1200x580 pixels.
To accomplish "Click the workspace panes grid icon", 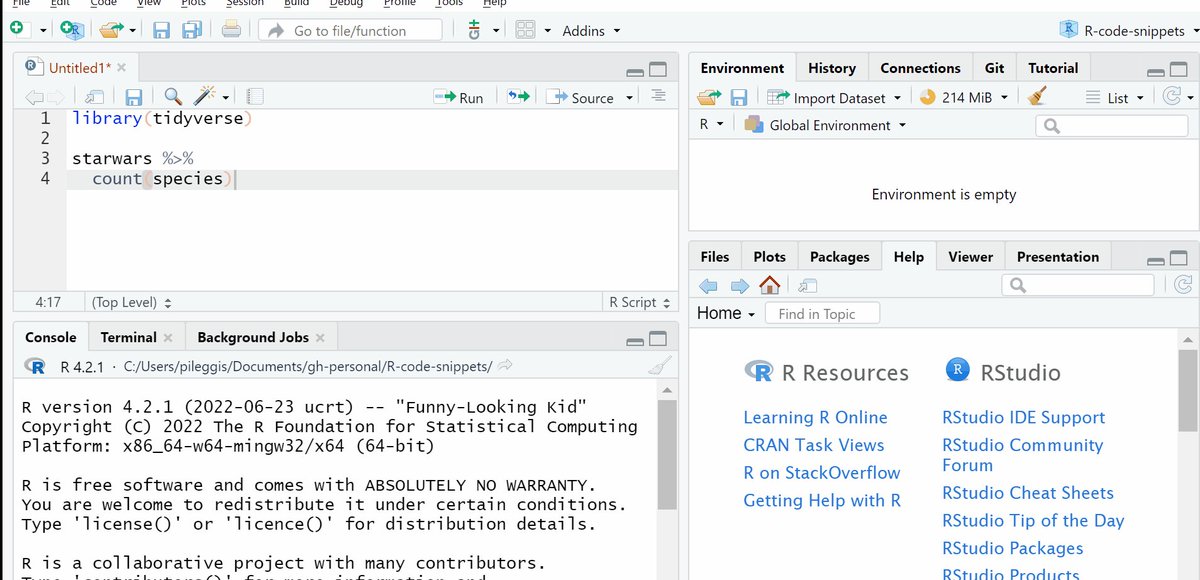I will pos(526,30).
